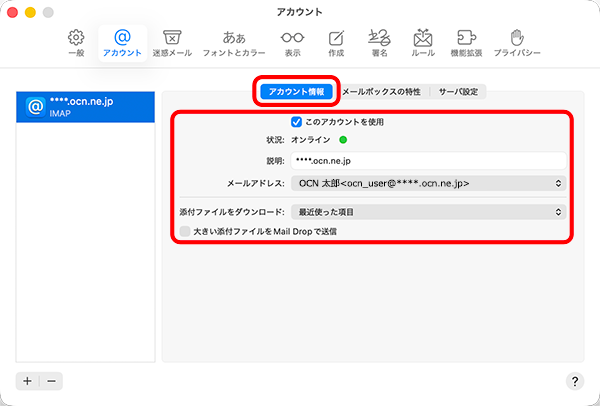Open the 迷惑メール junk mail settings
Image resolution: width=600 pixels, height=406 pixels.
click(172, 42)
